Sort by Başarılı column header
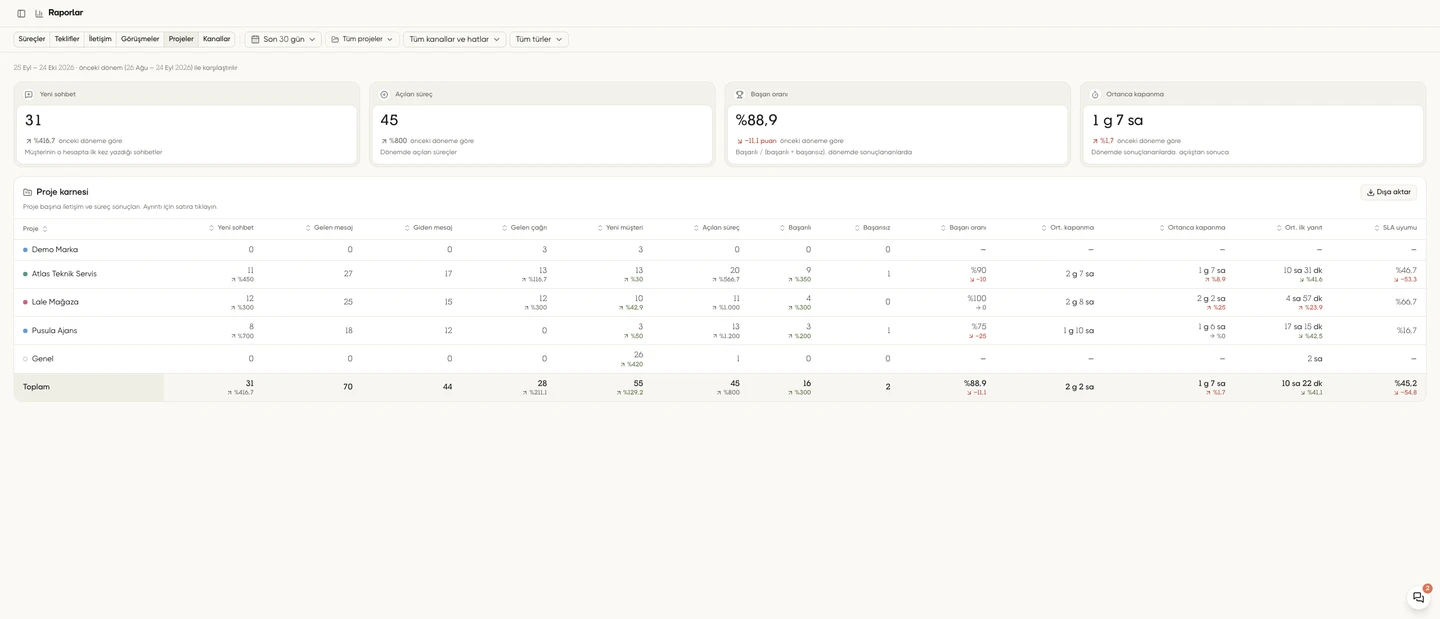This screenshot has width=1440, height=619. click(x=795, y=228)
